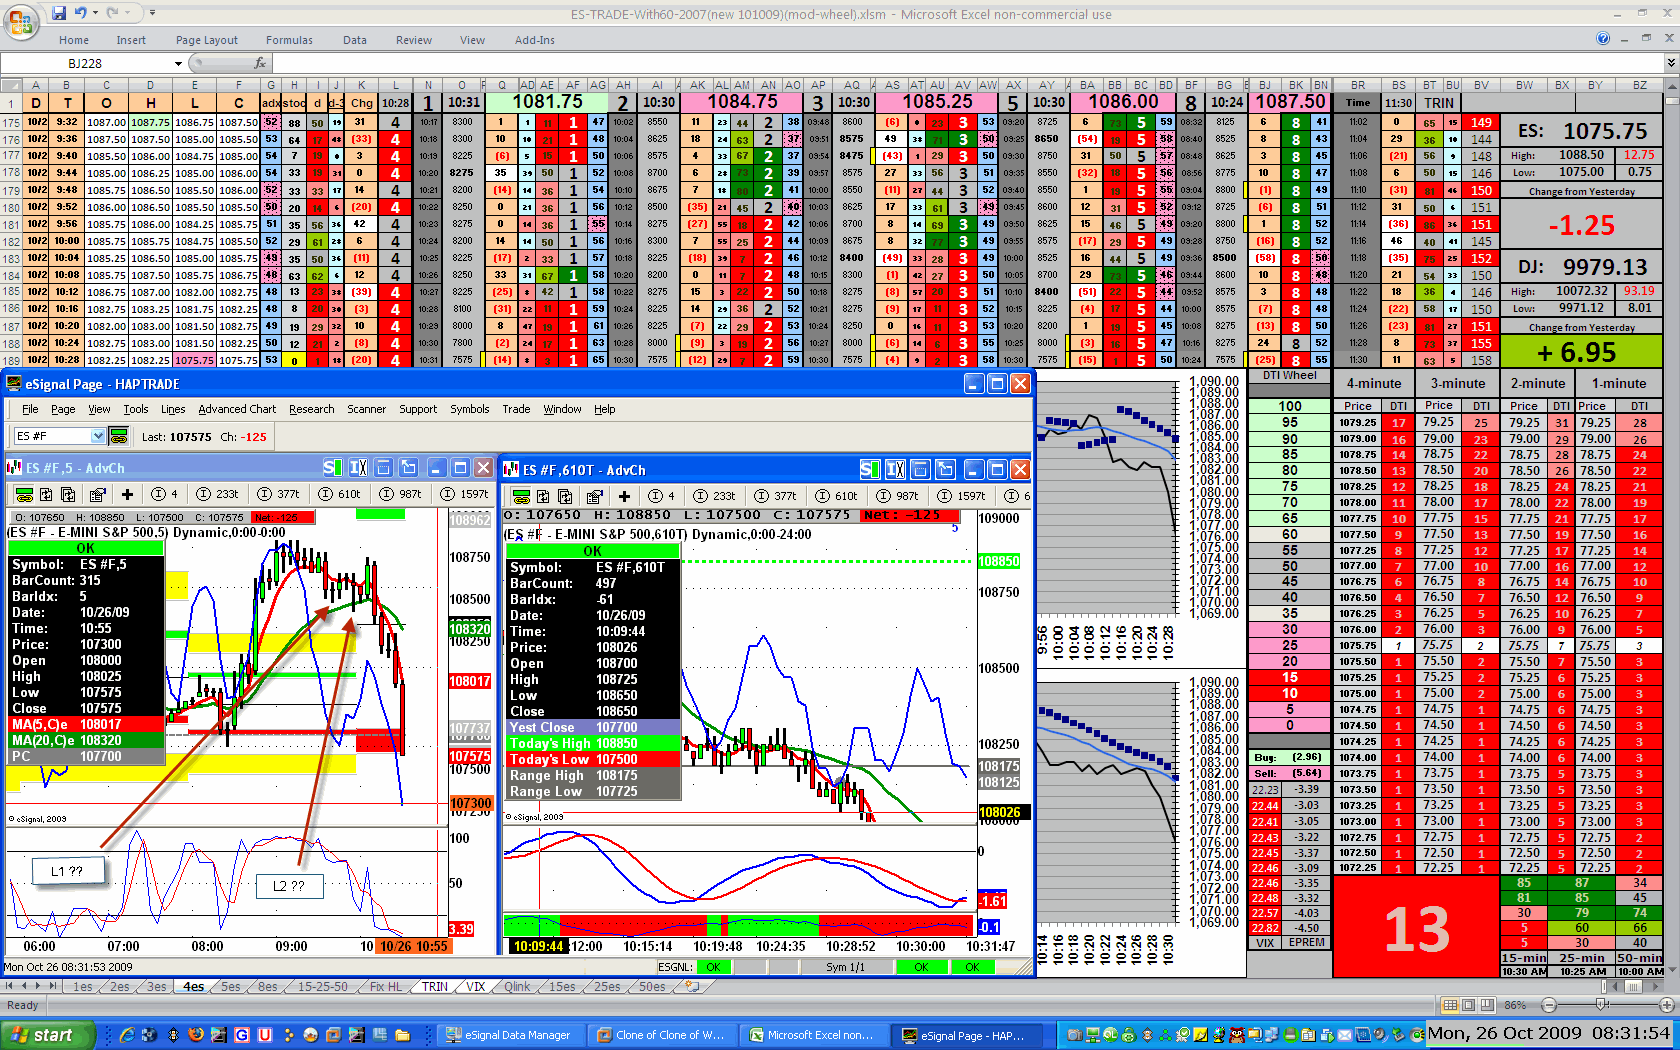Click the insert function fx icon
This screenshot has width=1680, height=1050.
[x=260, y=63]
